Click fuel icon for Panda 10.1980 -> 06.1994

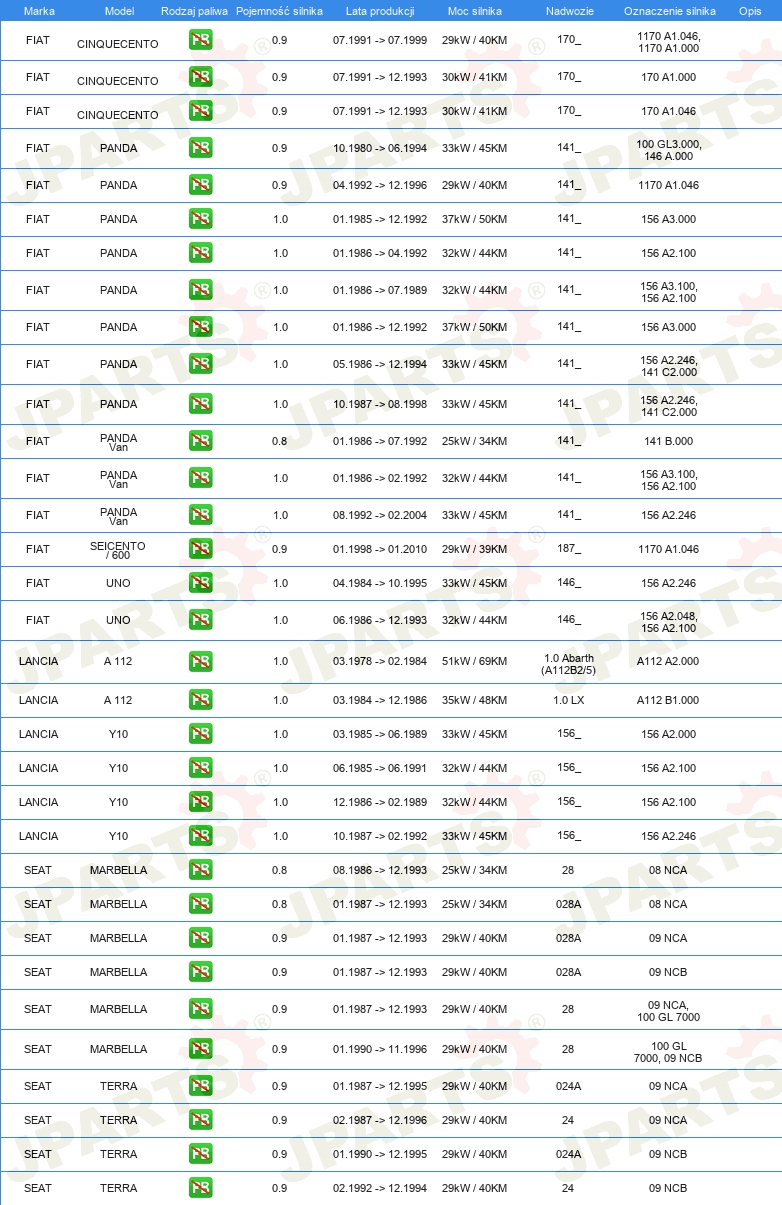click(x=200, y=148)
